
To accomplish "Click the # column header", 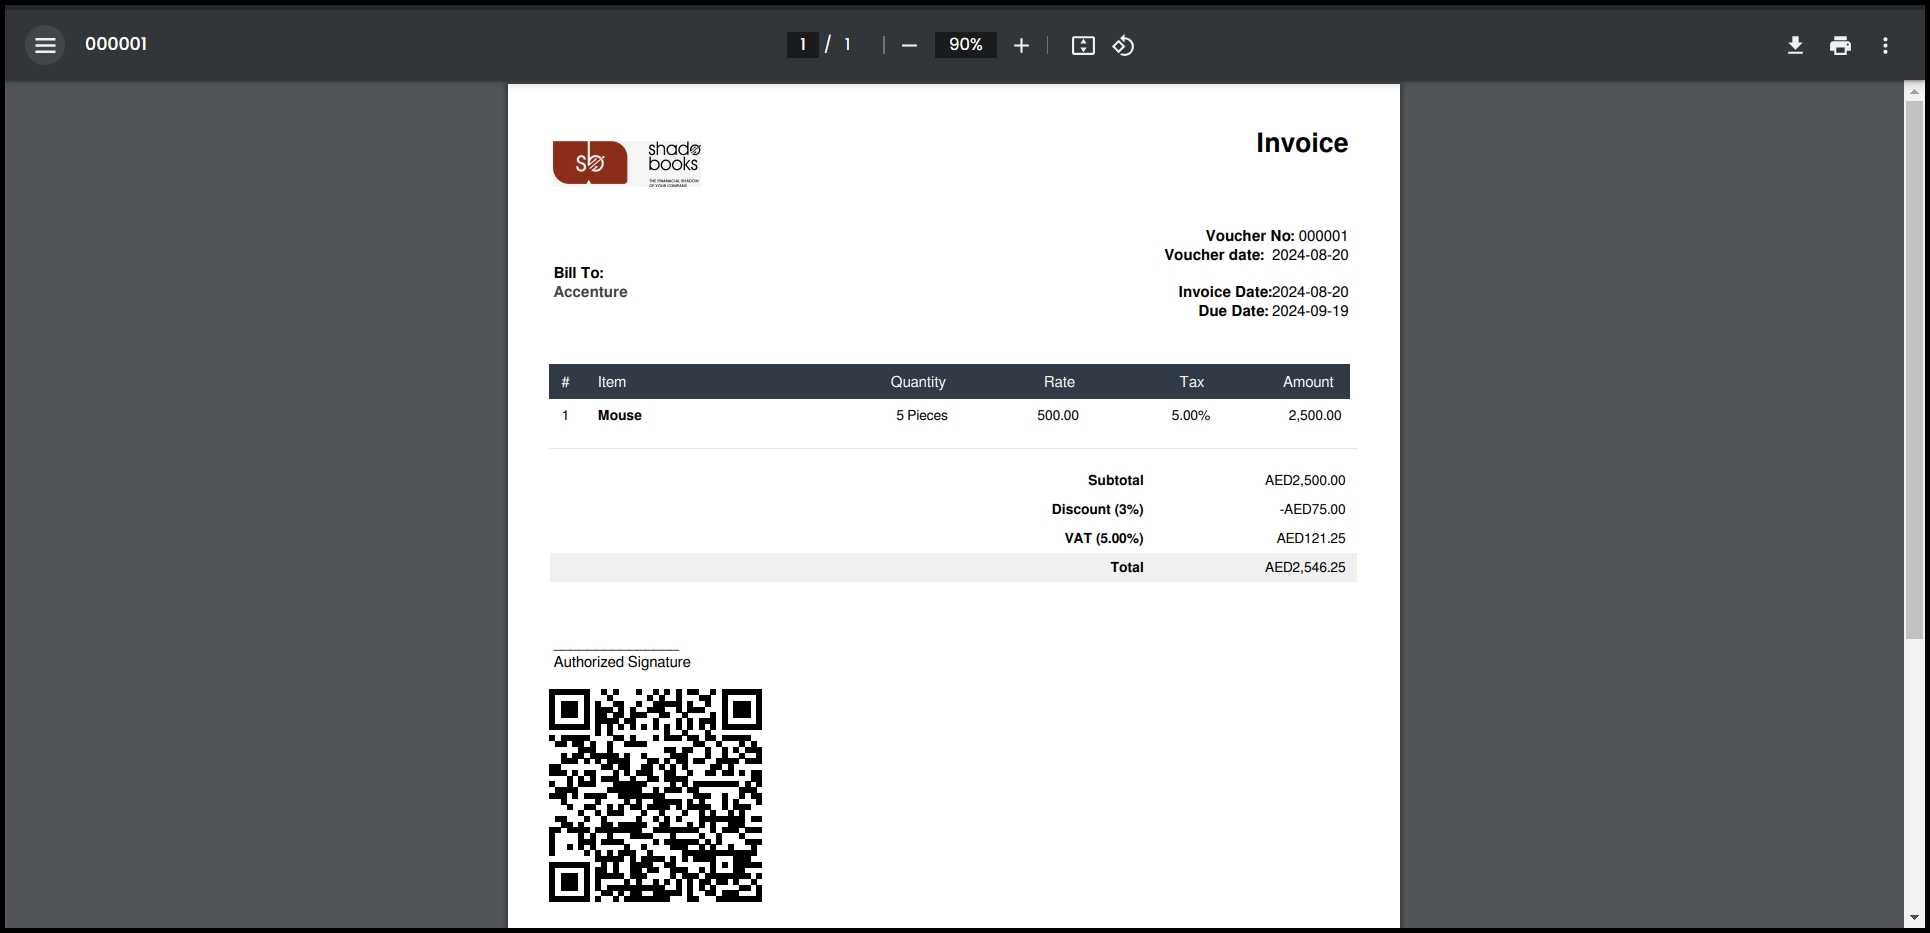I will pos(565,382).
